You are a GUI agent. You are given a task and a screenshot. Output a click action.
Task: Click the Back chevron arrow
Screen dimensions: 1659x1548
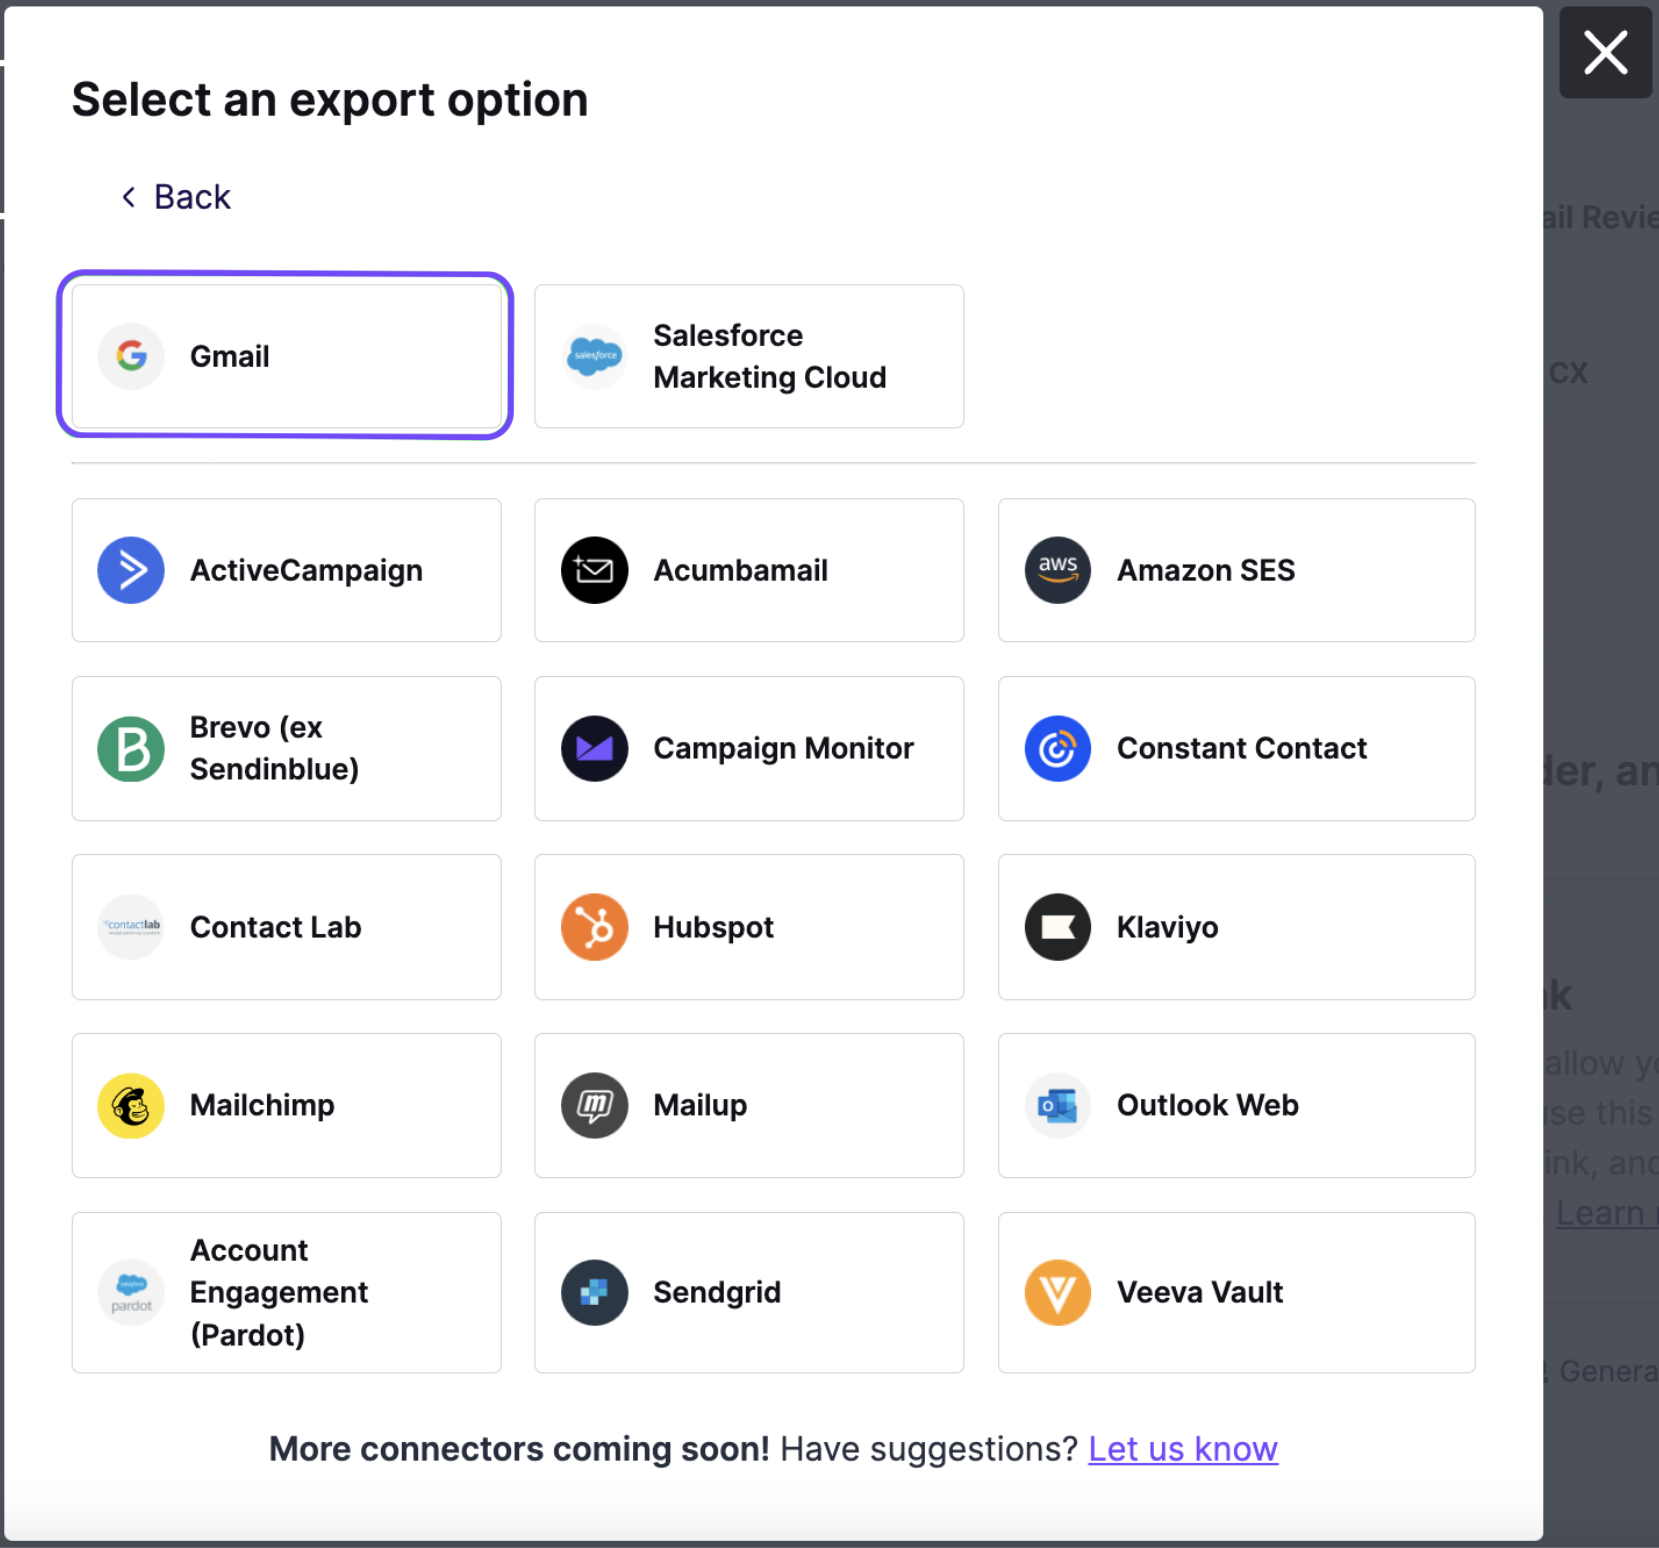128,197
